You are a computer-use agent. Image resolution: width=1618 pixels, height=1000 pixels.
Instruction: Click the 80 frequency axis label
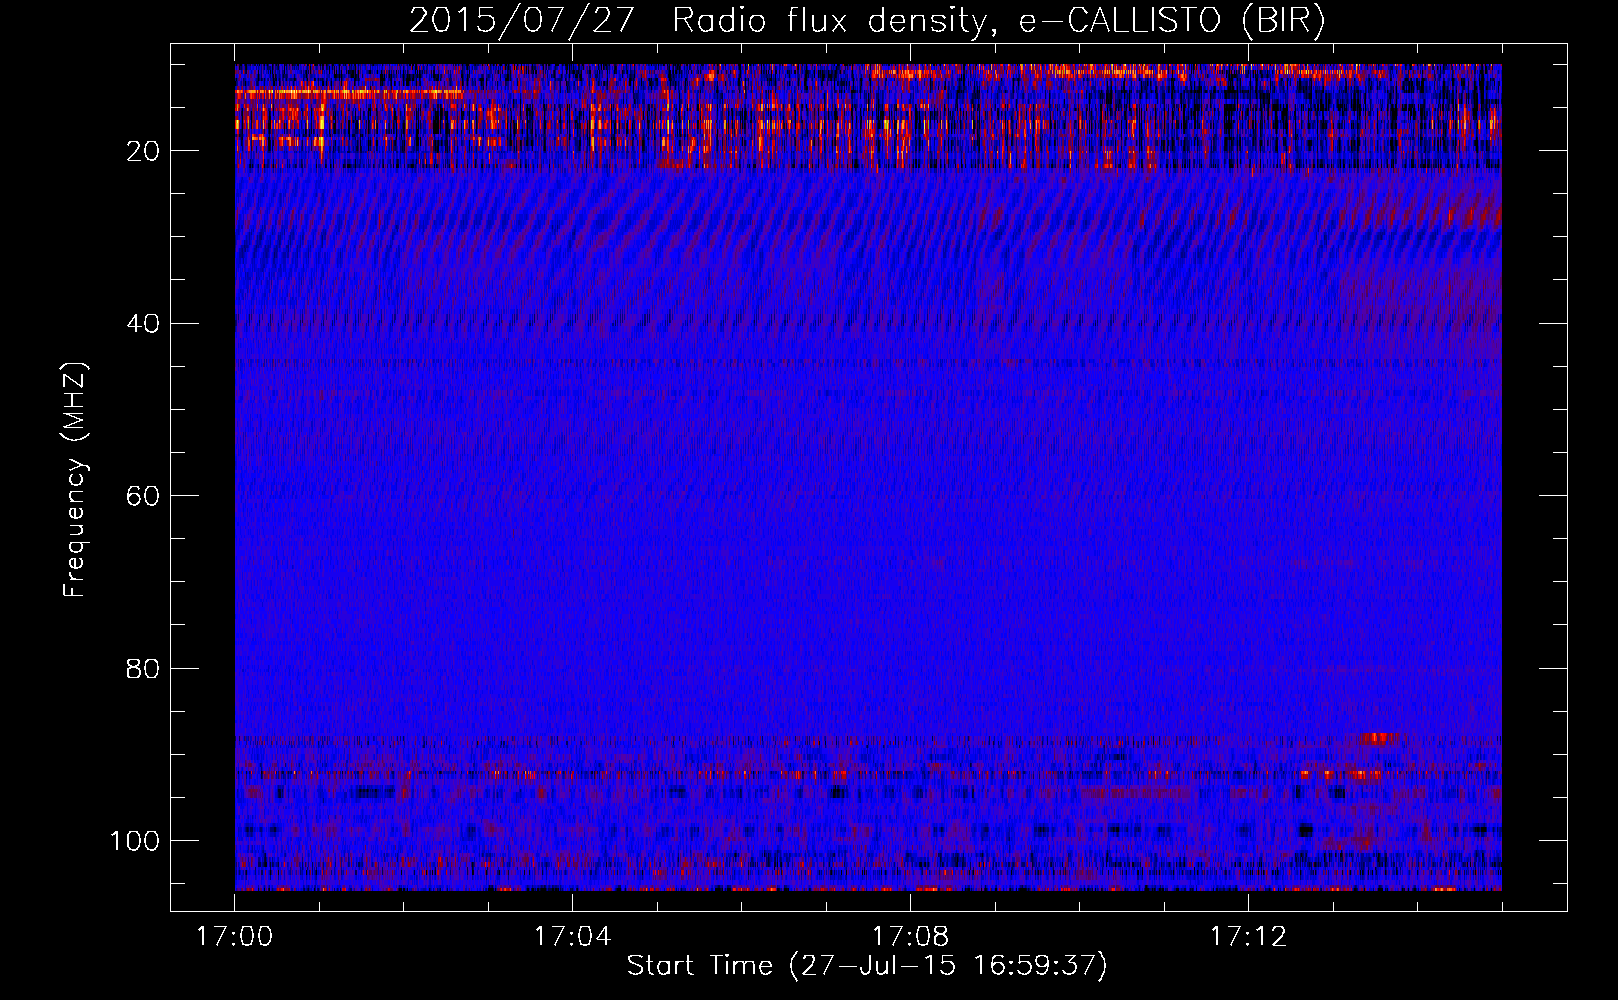coord(144,668)
